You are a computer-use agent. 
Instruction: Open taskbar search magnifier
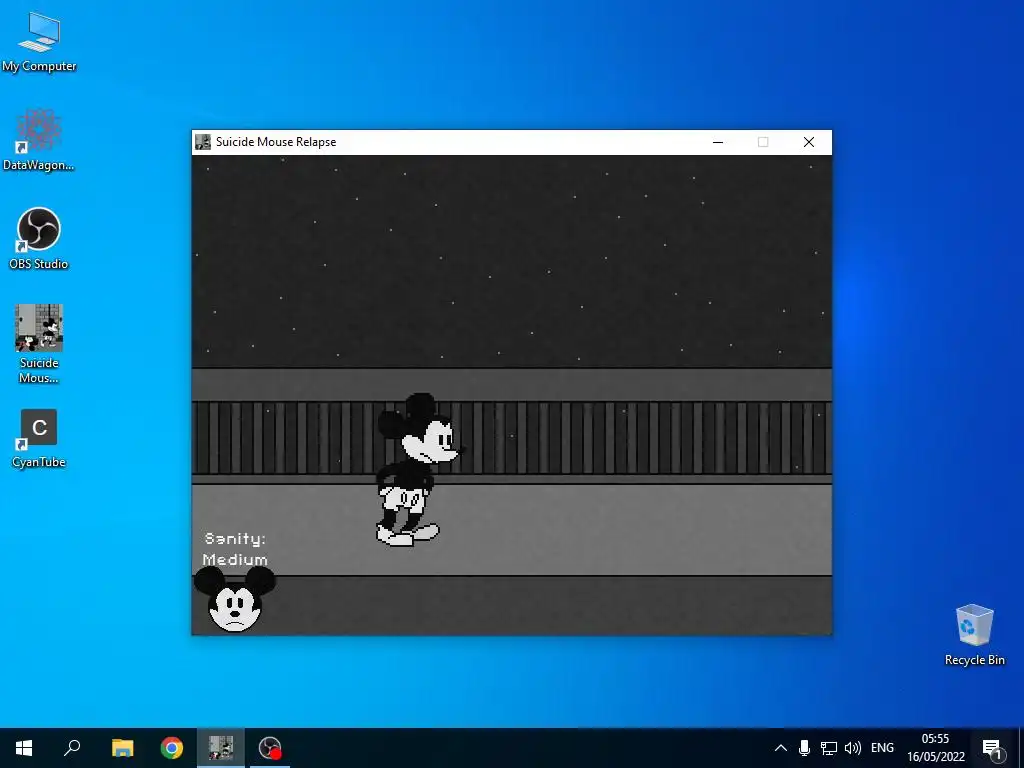click(x=72, y=748)
